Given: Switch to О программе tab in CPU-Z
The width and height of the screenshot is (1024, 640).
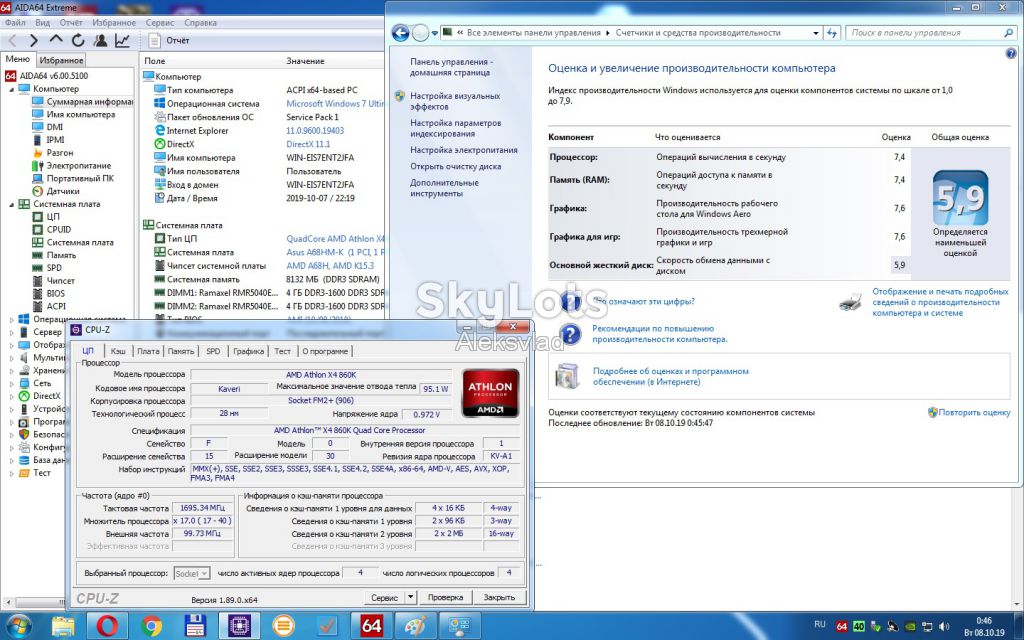Looking at the screenshot, I should (325, 351).
